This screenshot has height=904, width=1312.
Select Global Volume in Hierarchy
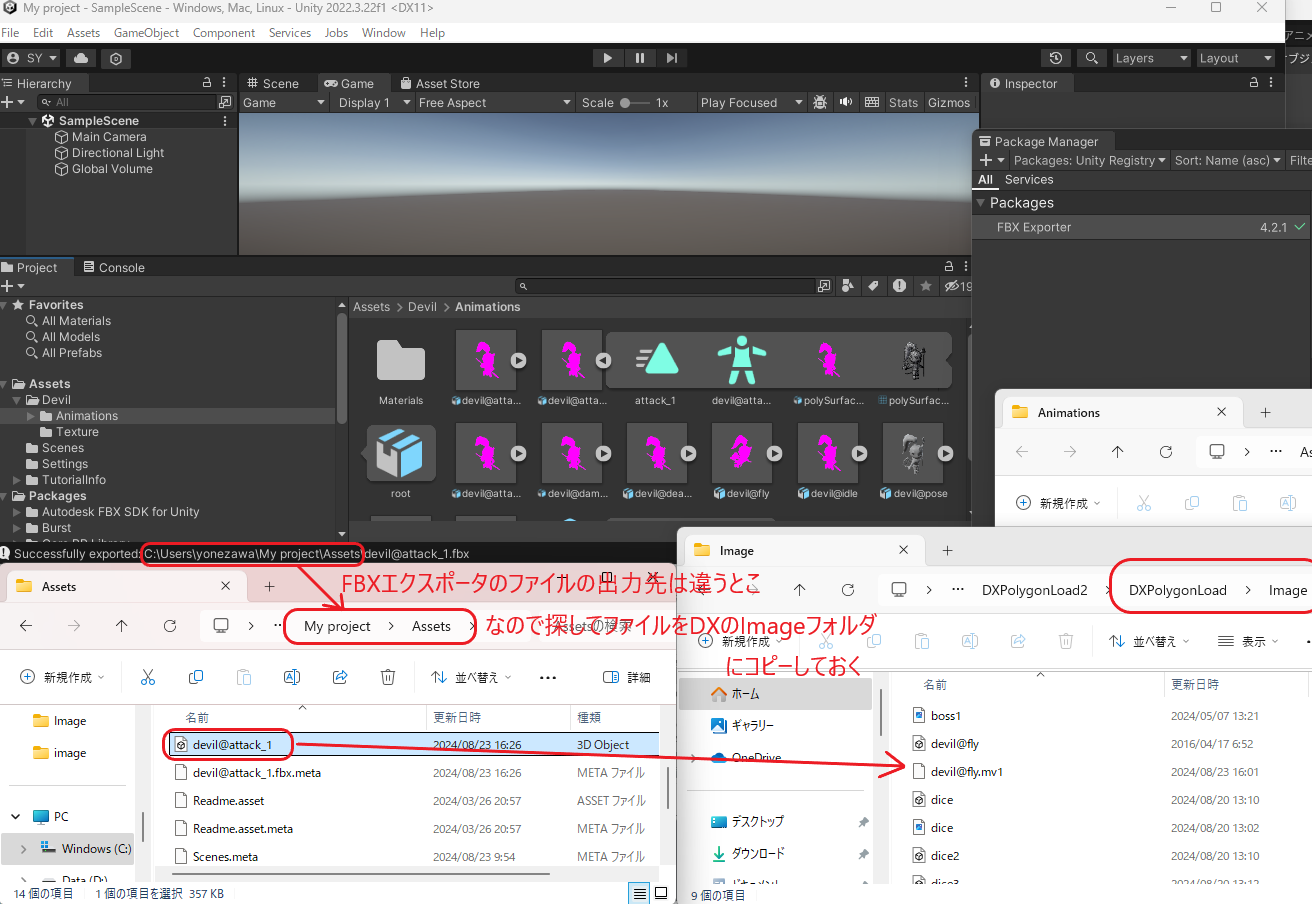pos(112,169)
